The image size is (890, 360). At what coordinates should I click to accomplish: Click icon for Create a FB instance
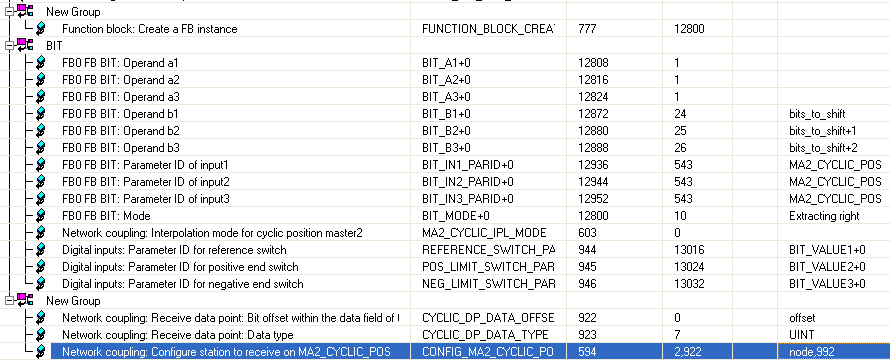coord(41,28)
